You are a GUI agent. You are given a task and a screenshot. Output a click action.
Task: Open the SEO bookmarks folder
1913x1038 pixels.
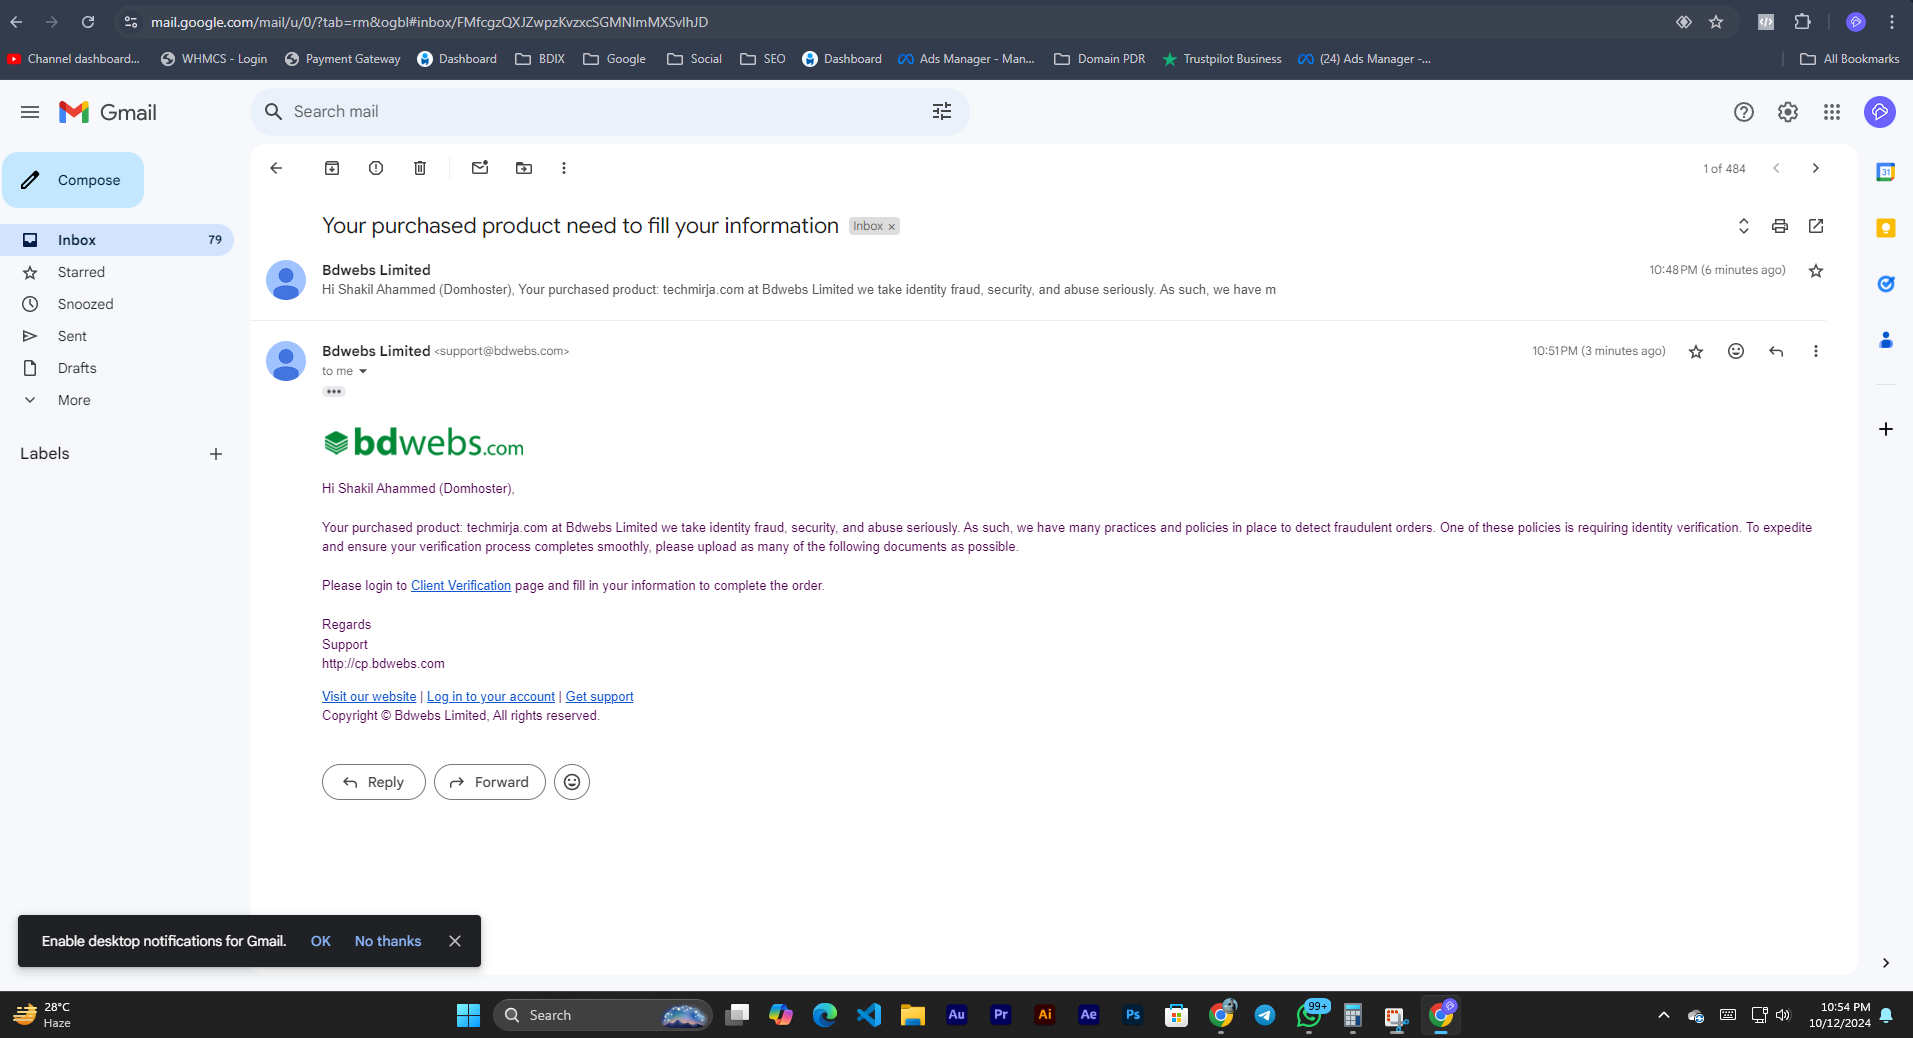pyautogui.click(x=762, y=59)
